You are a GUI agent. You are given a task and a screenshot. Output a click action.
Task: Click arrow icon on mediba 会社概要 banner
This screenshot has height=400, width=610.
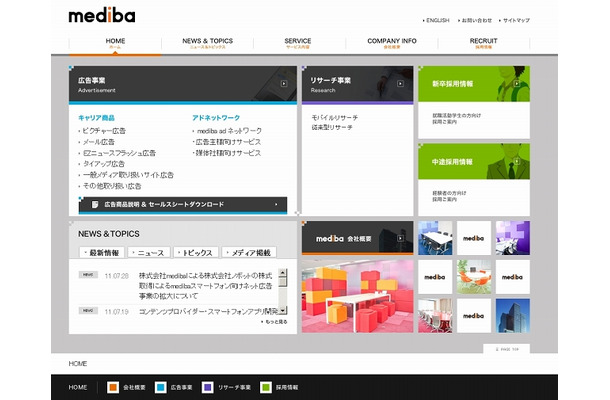pyautogui.click(x=400, y=238)
